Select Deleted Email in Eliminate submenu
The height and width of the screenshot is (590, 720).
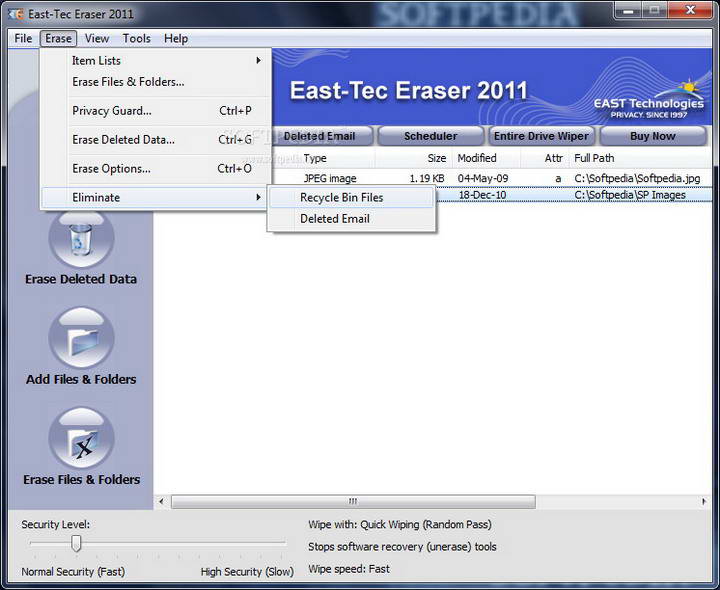click(x=352, y=219)
